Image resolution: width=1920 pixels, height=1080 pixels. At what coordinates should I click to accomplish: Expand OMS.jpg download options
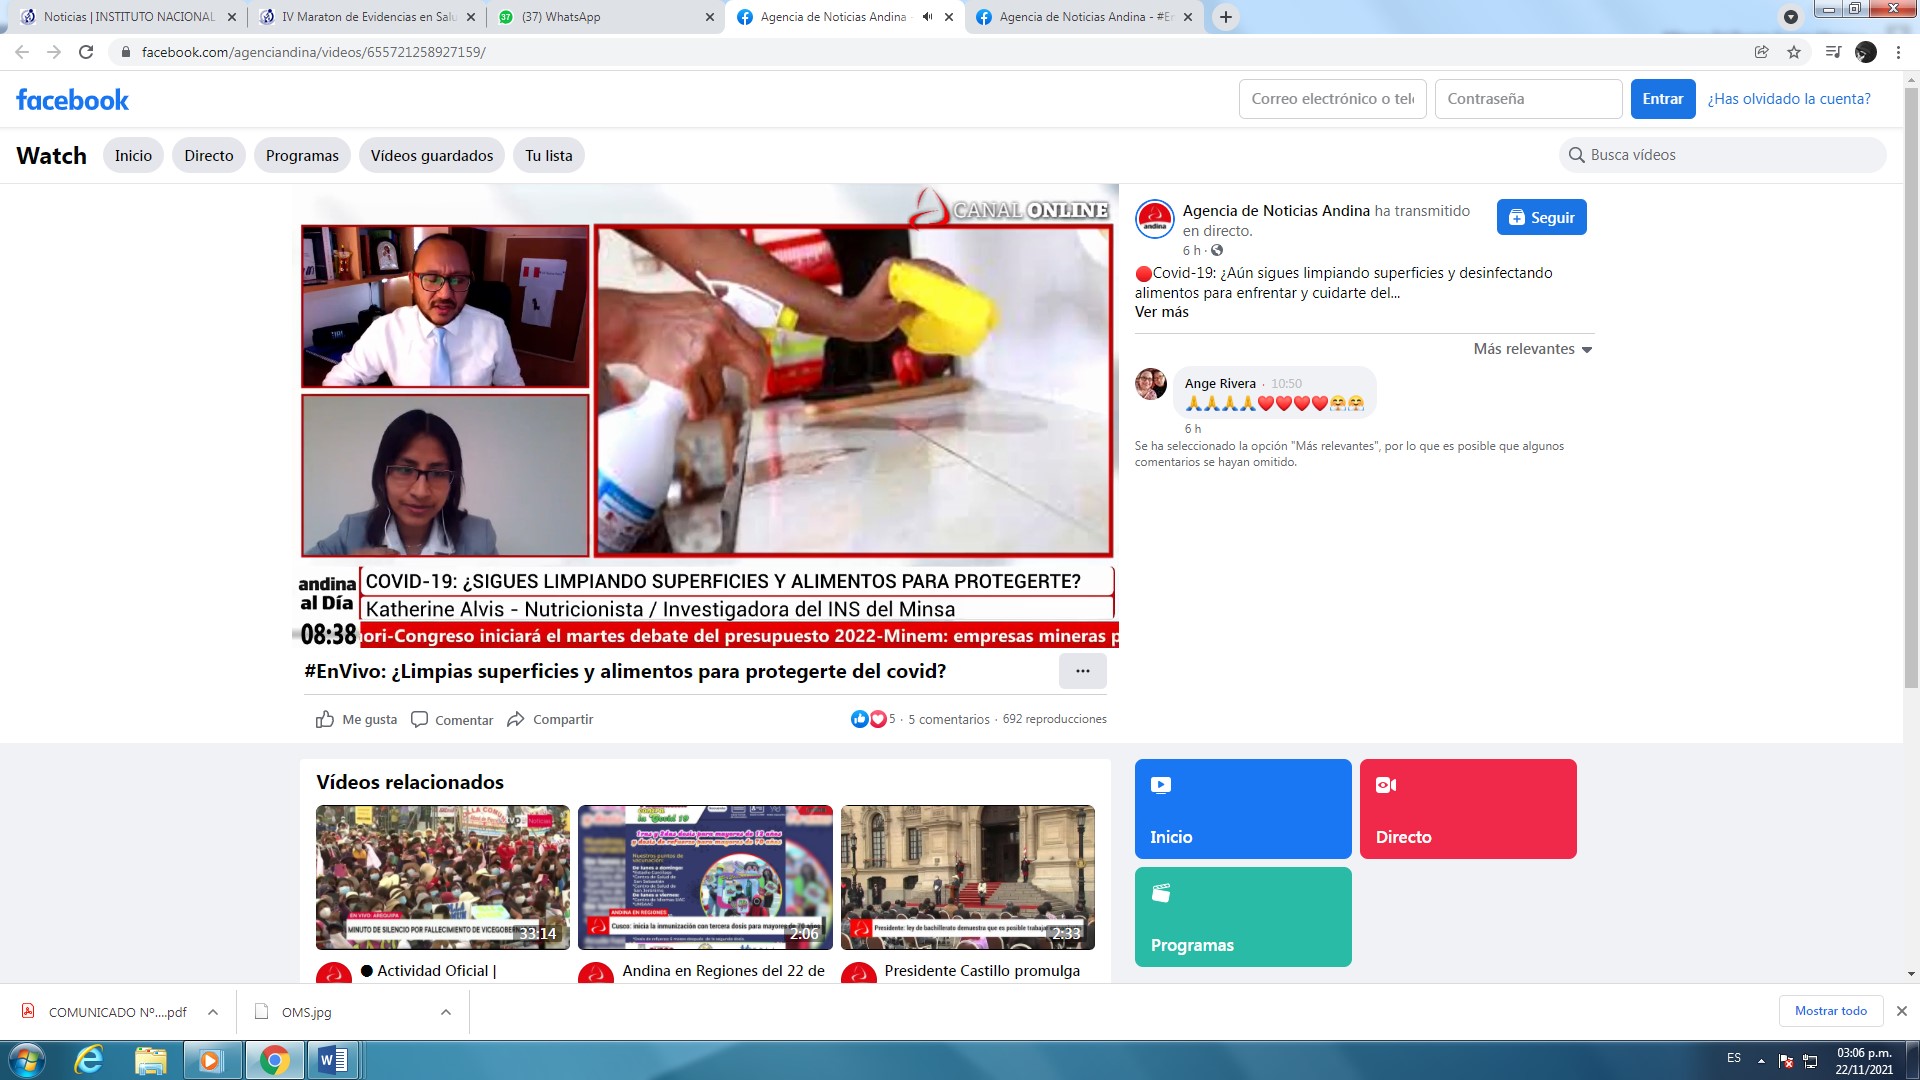click(446, 1012)
